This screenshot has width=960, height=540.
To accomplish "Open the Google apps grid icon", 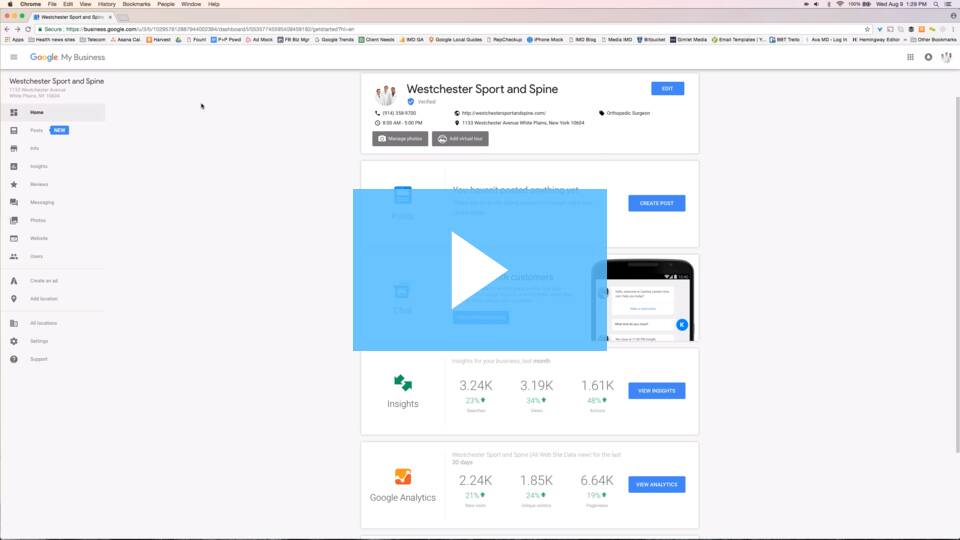I will coord(910,57).
